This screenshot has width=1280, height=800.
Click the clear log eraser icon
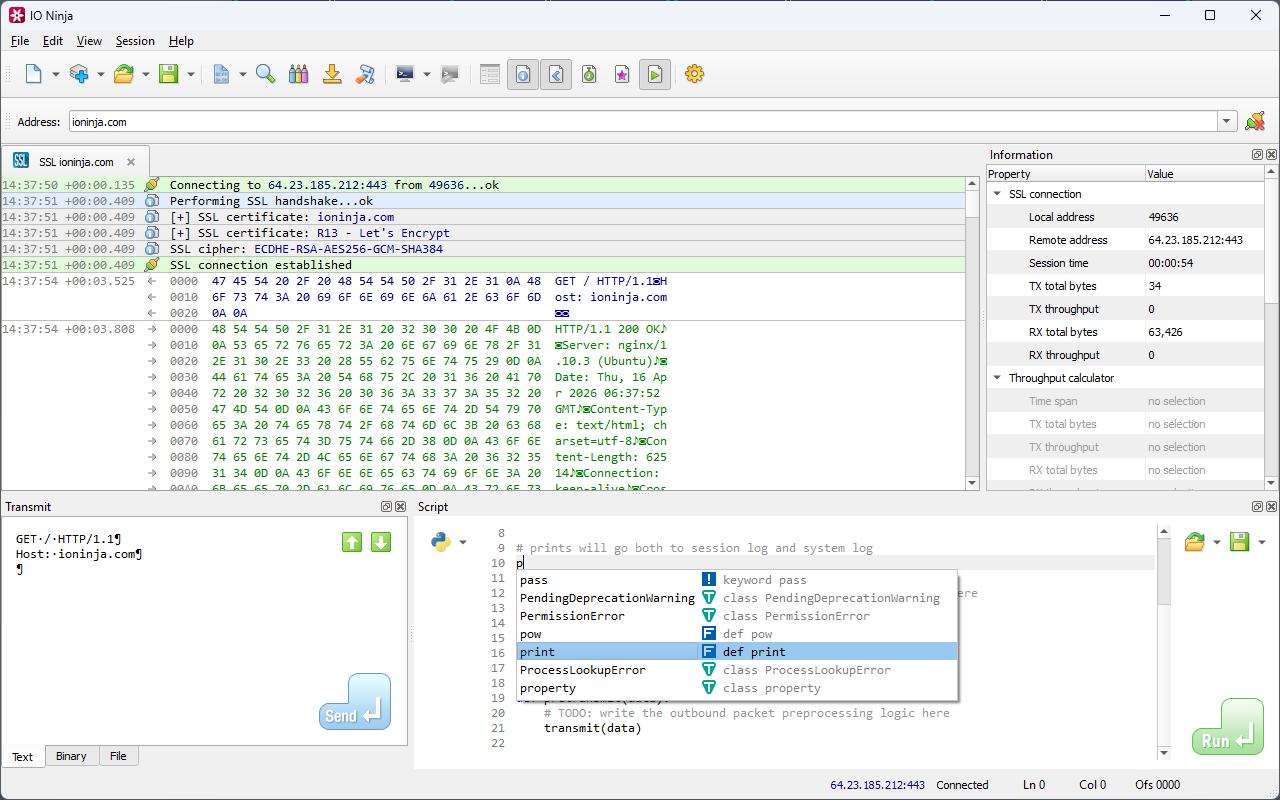366,74
